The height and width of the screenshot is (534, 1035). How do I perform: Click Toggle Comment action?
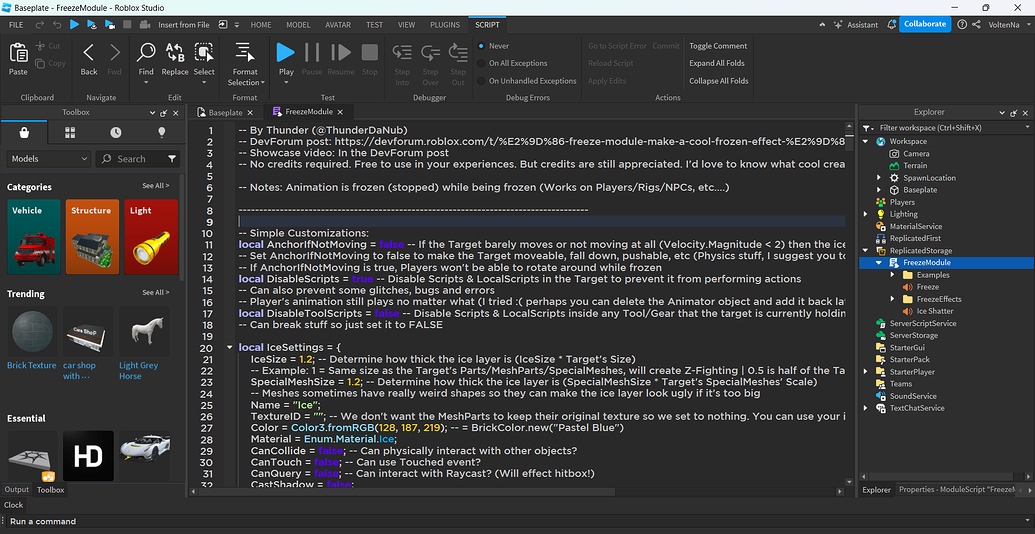pyautogui.click(x=718, y=46)
